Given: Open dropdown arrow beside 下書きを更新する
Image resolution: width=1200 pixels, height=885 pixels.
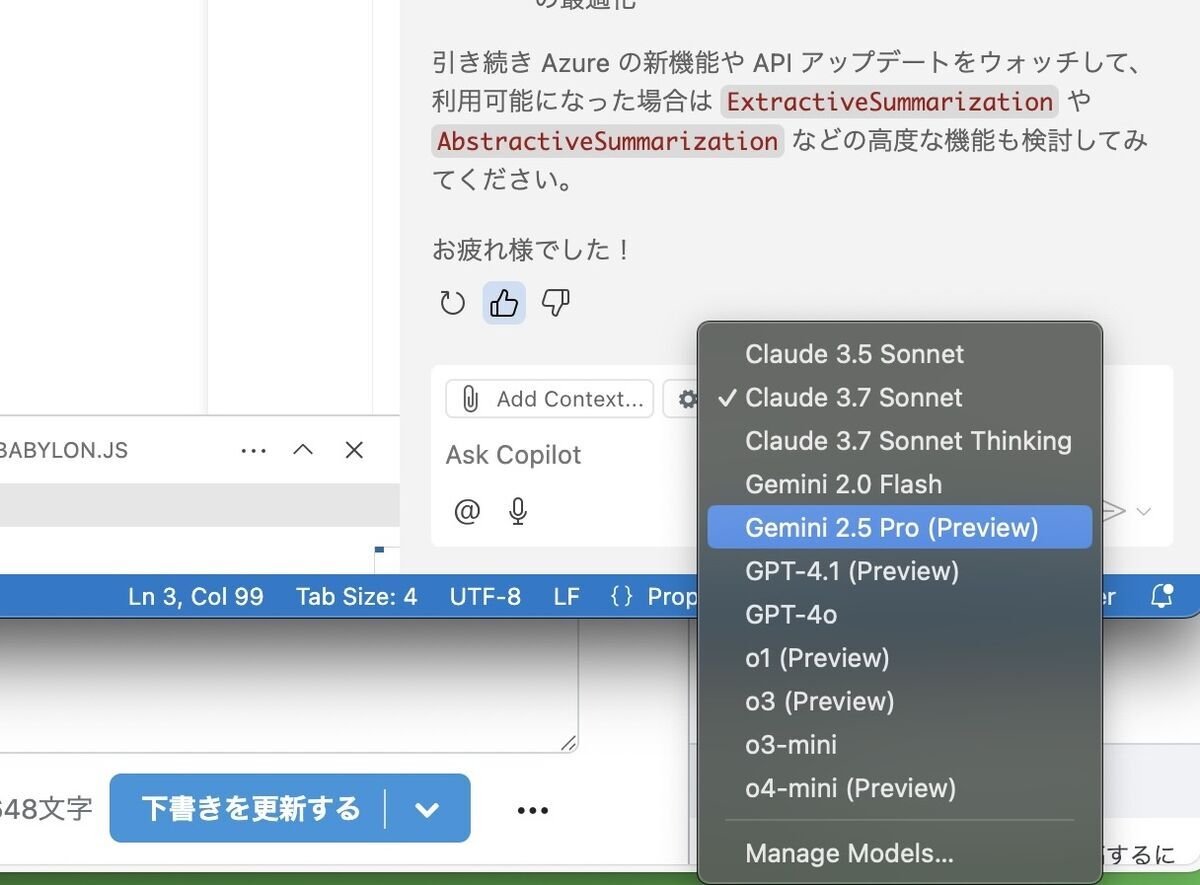Looking at the screenshot, I should tap(427, 809).
